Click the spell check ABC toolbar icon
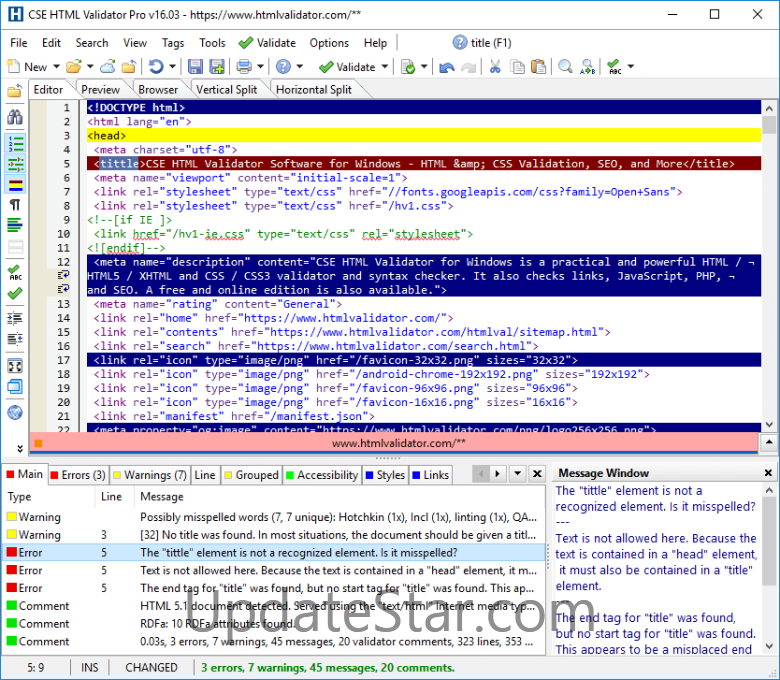This screenshot has width=780, height=680. [614, 67]
